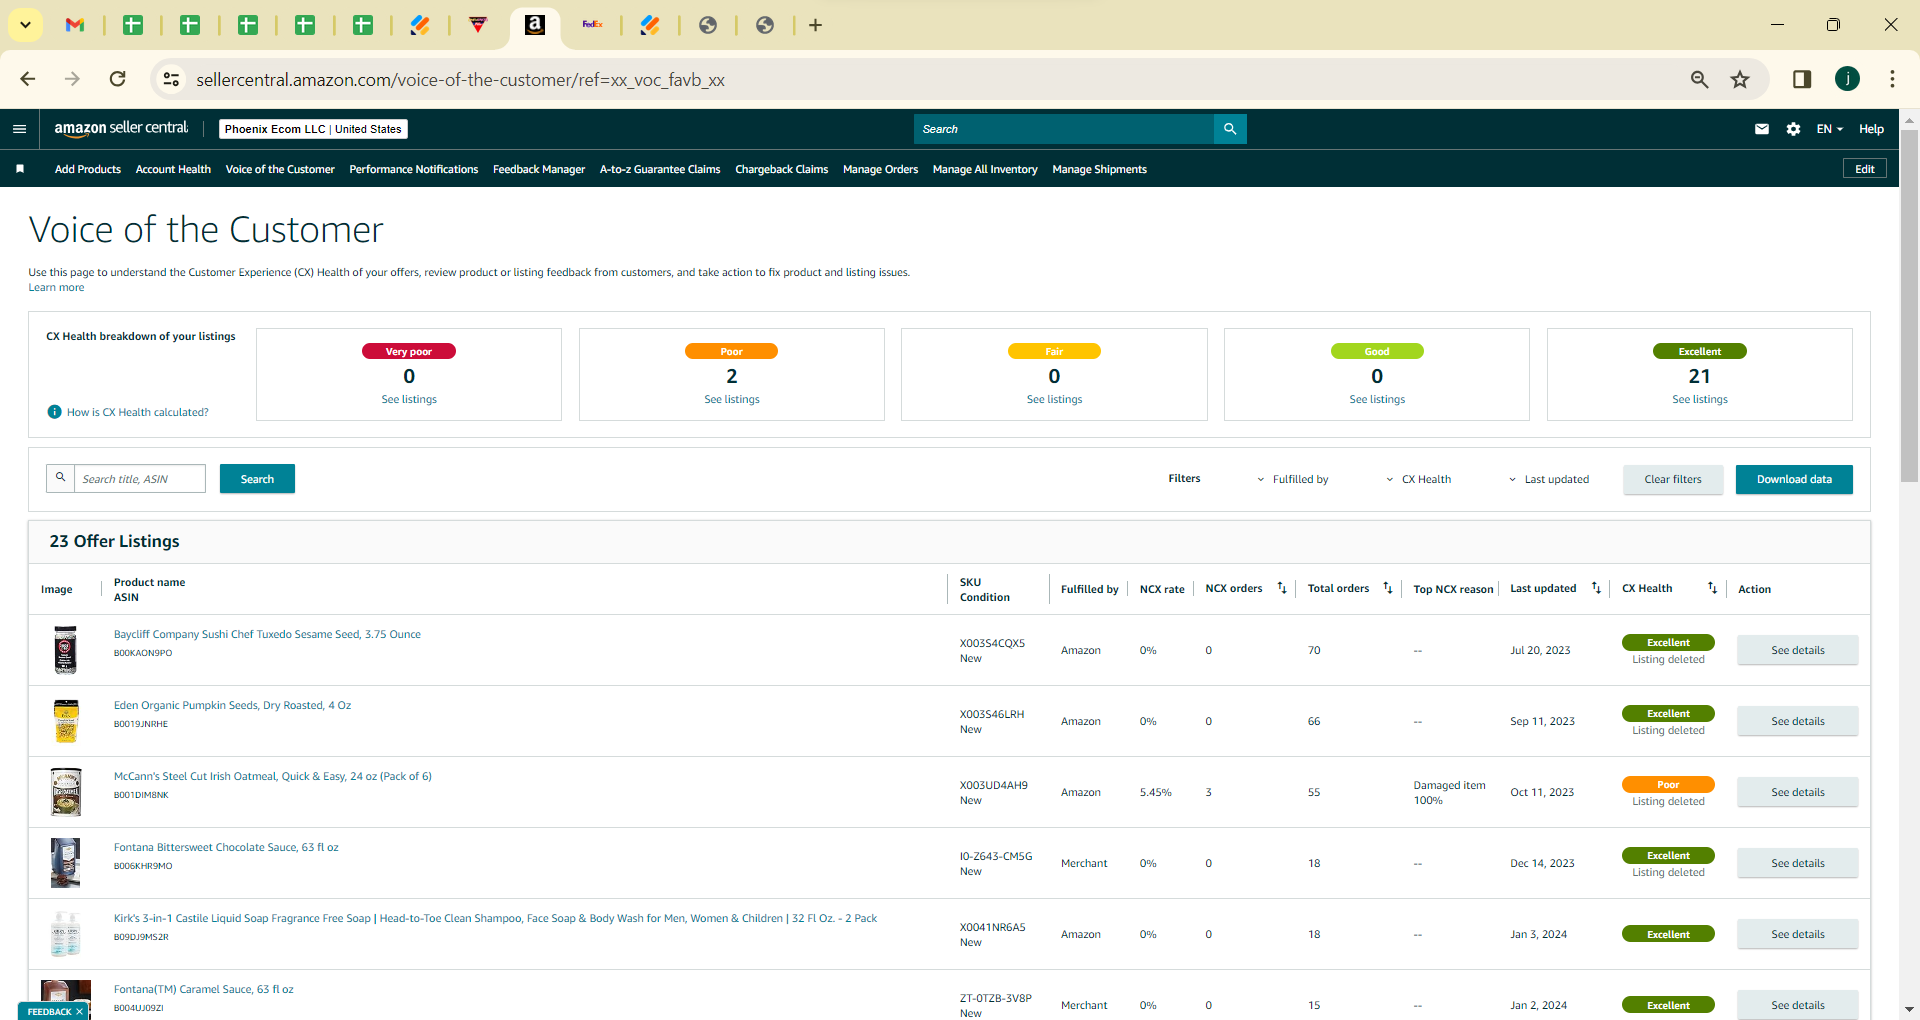Open Performance Notifications menu item
The image size is (1920, 1020).
click(x=414, y=169)
